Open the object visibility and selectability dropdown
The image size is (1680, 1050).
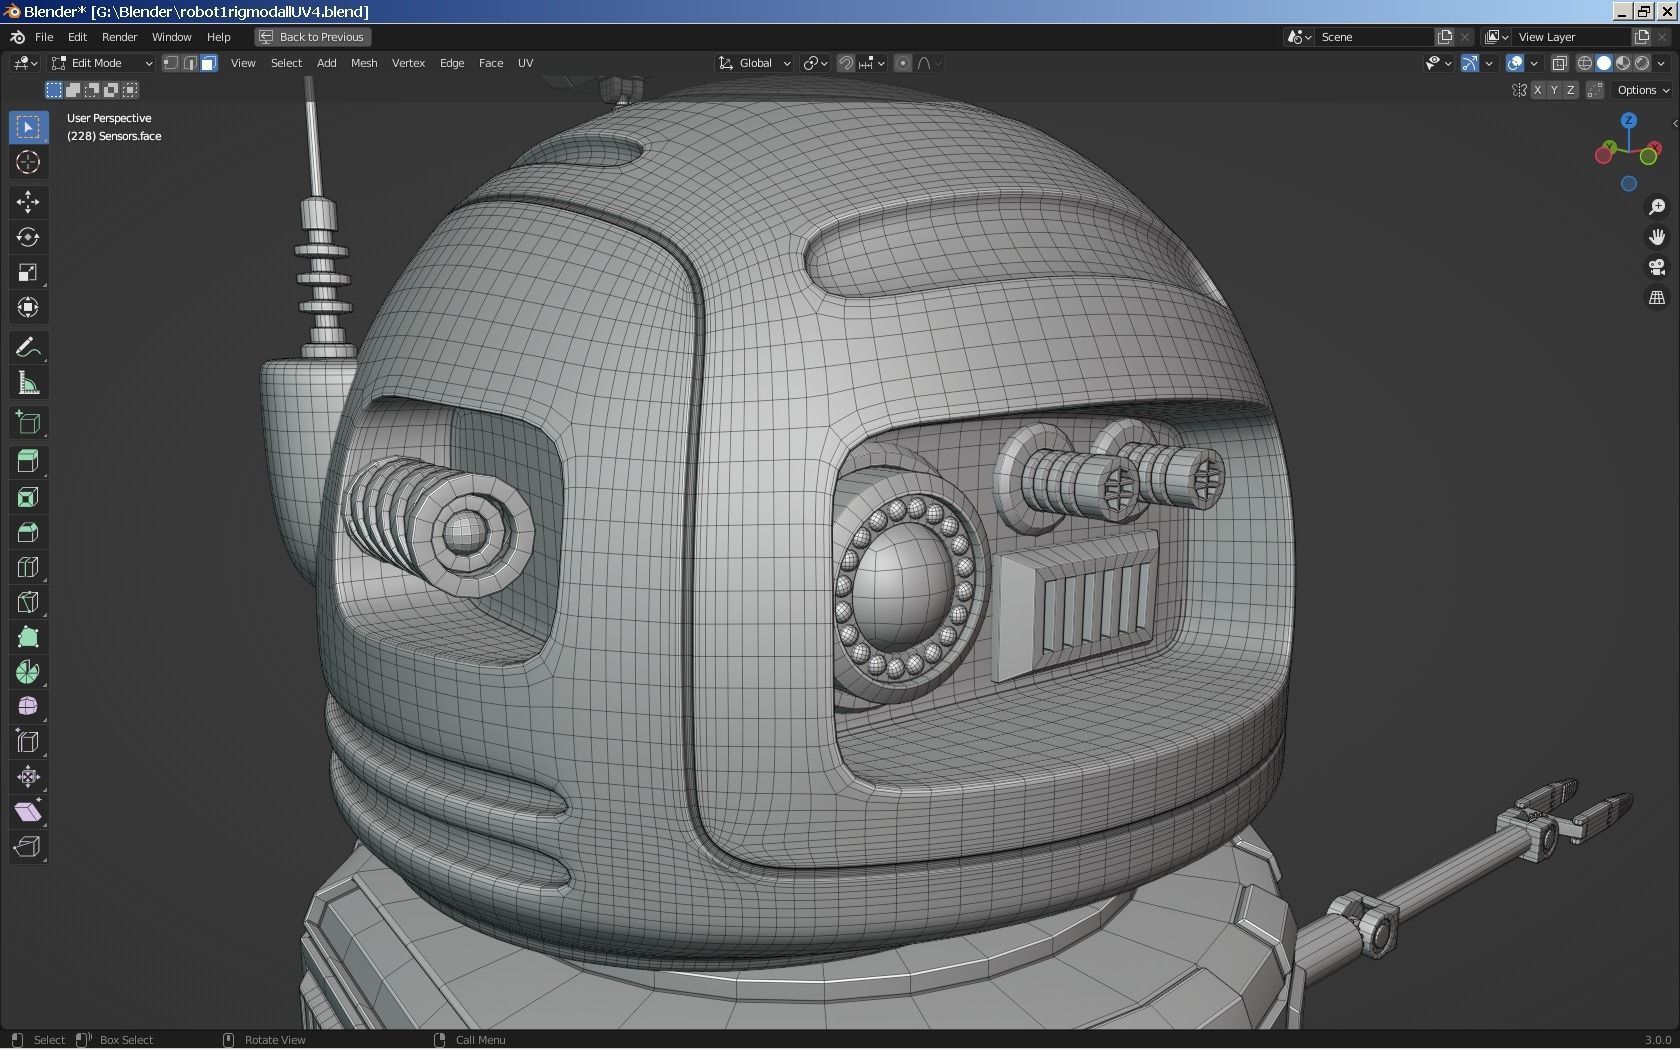click(1438, 63)
